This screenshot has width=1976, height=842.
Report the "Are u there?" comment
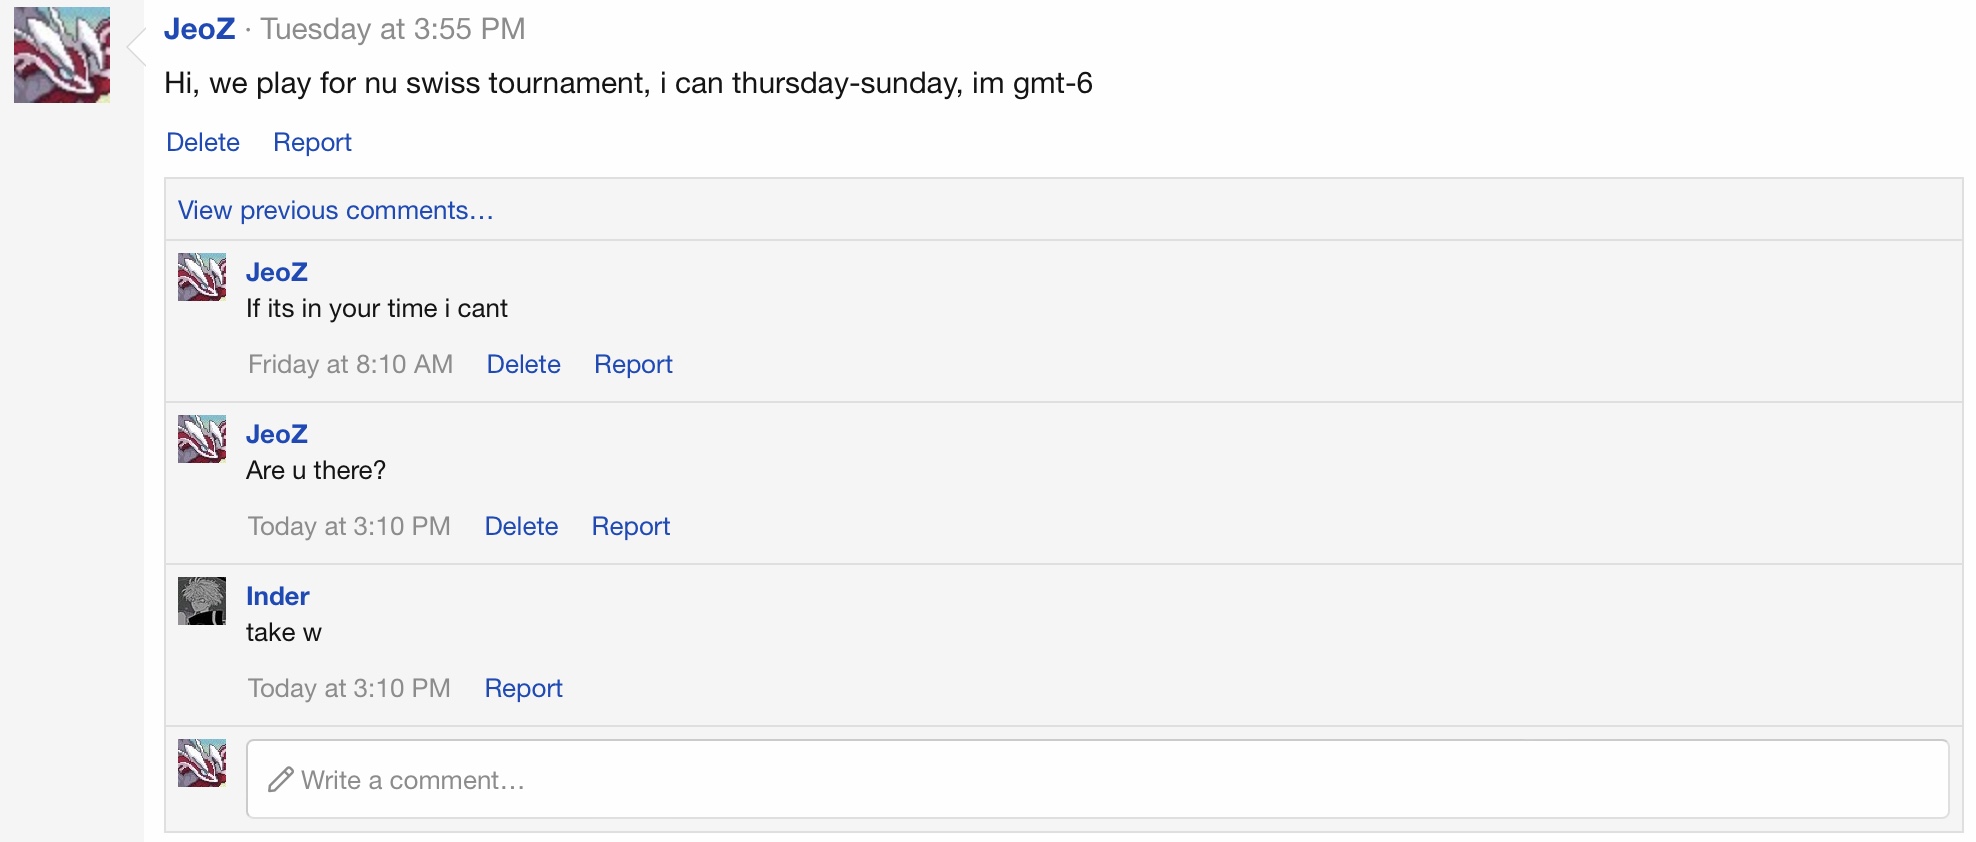630,526
